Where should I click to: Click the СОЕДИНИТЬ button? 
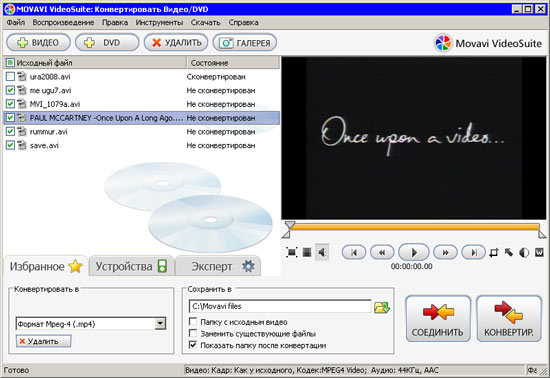tap(438, 319)
